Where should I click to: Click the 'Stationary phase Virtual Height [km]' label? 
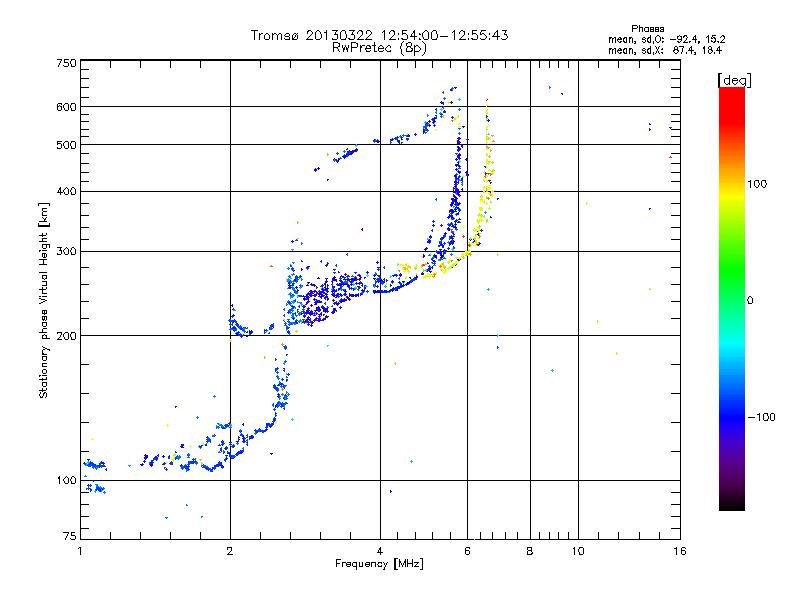[44, 300]
